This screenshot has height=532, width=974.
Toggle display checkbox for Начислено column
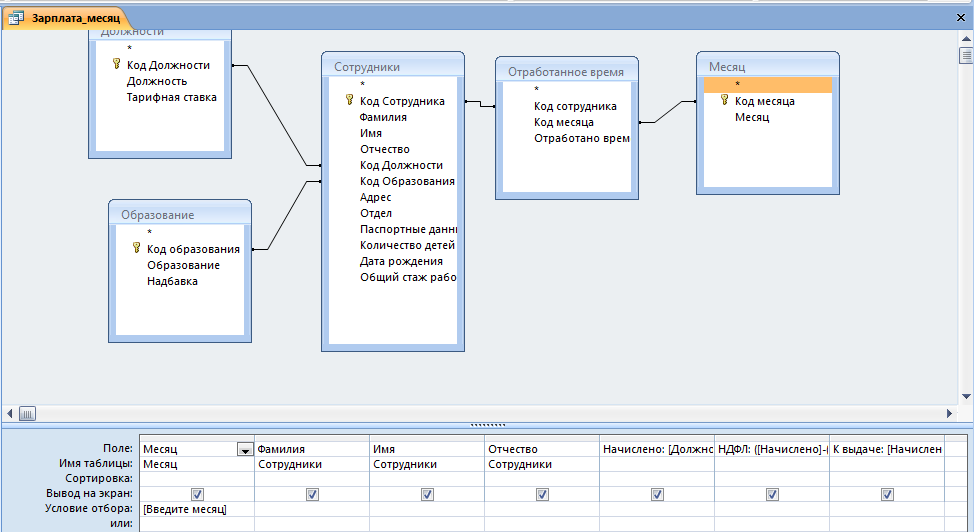[657, 494]
